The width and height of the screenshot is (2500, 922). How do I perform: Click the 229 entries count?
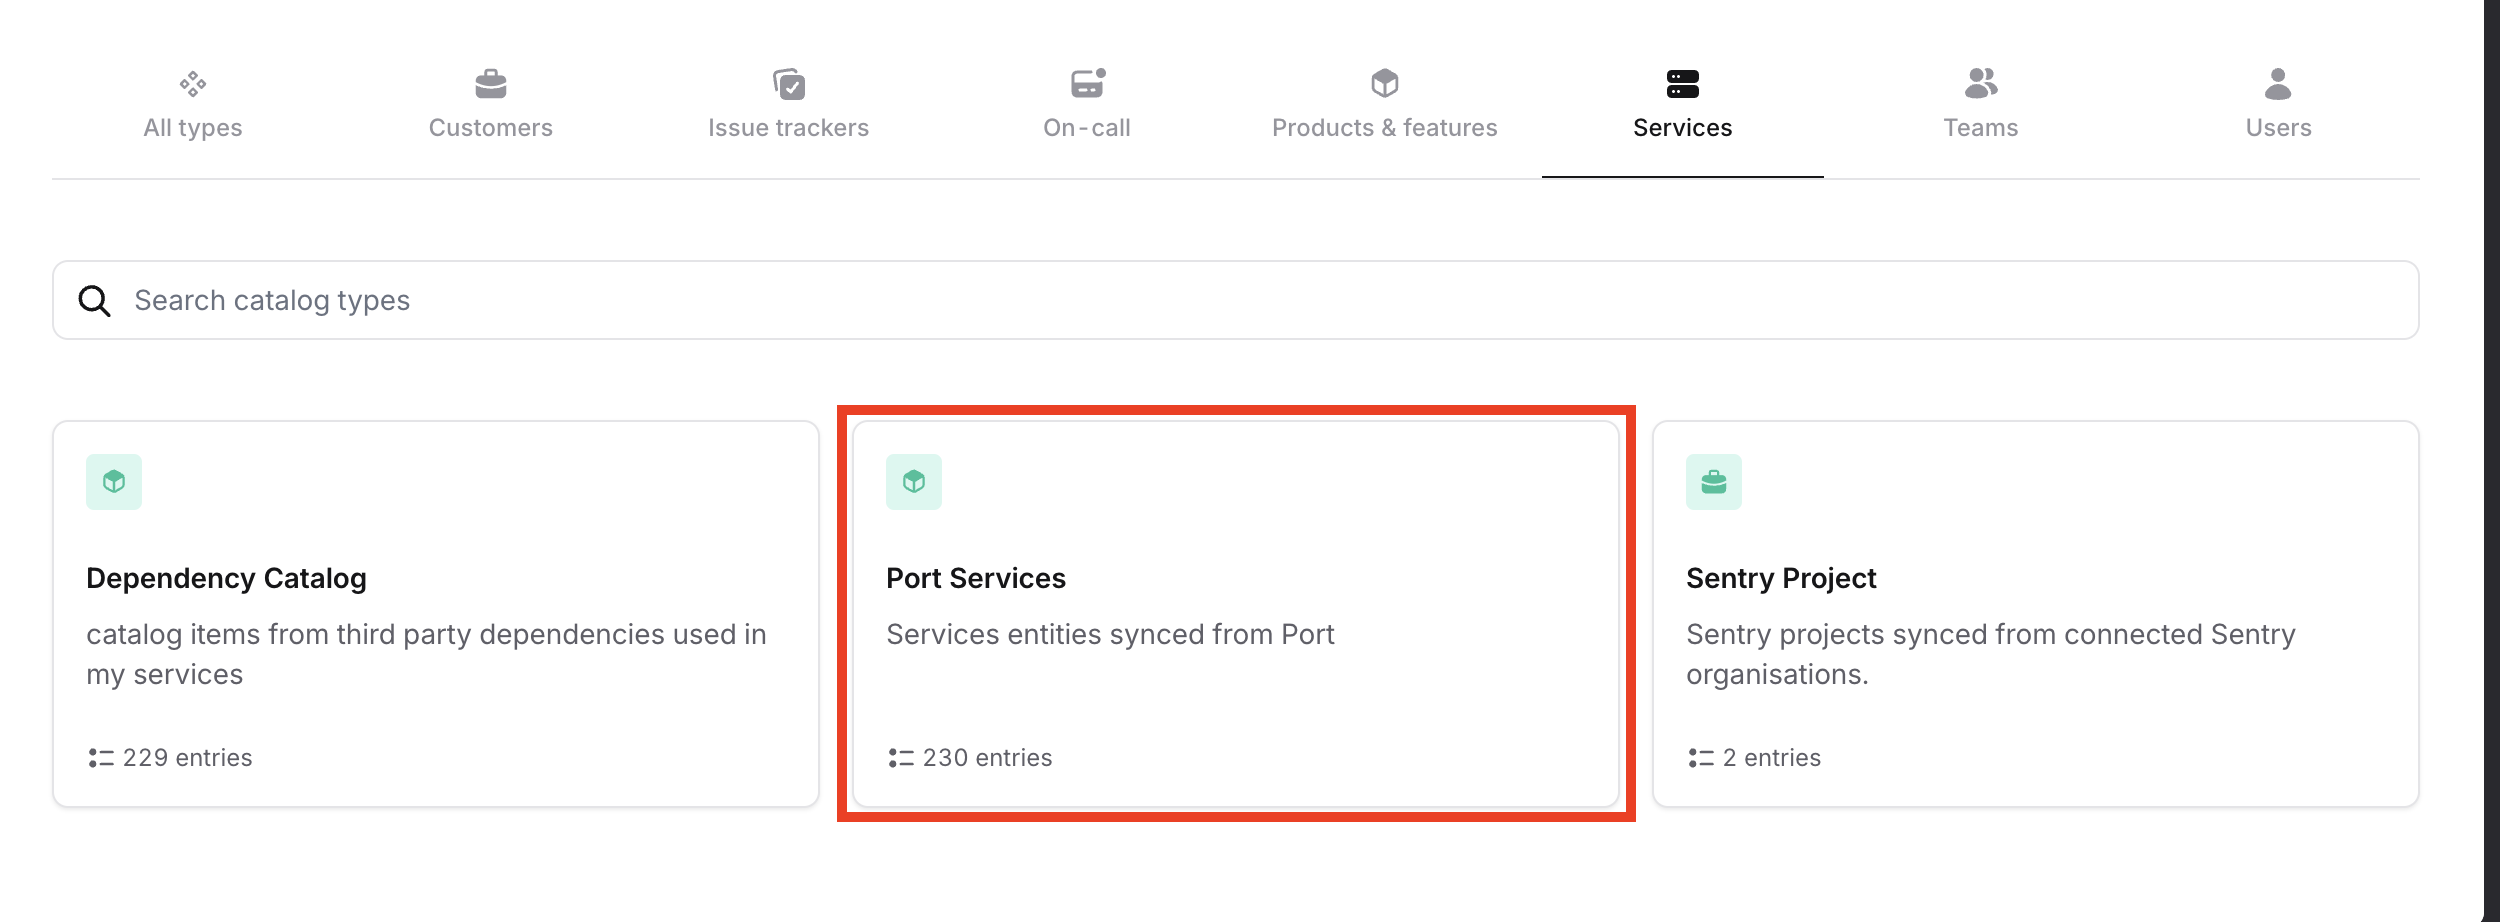click(186, 758)
